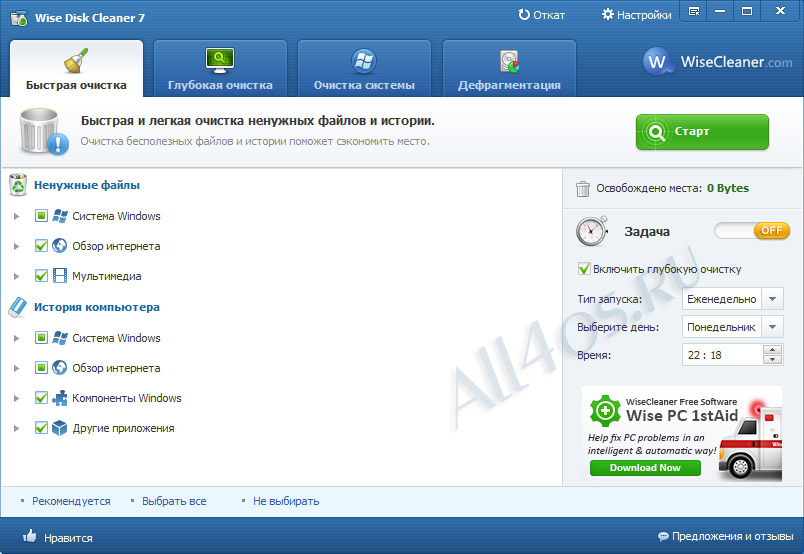Click globe icon of Обзор интернета under Ненужные файлы
This screenshot has width=804, height=554.
[x=59, y=246]
